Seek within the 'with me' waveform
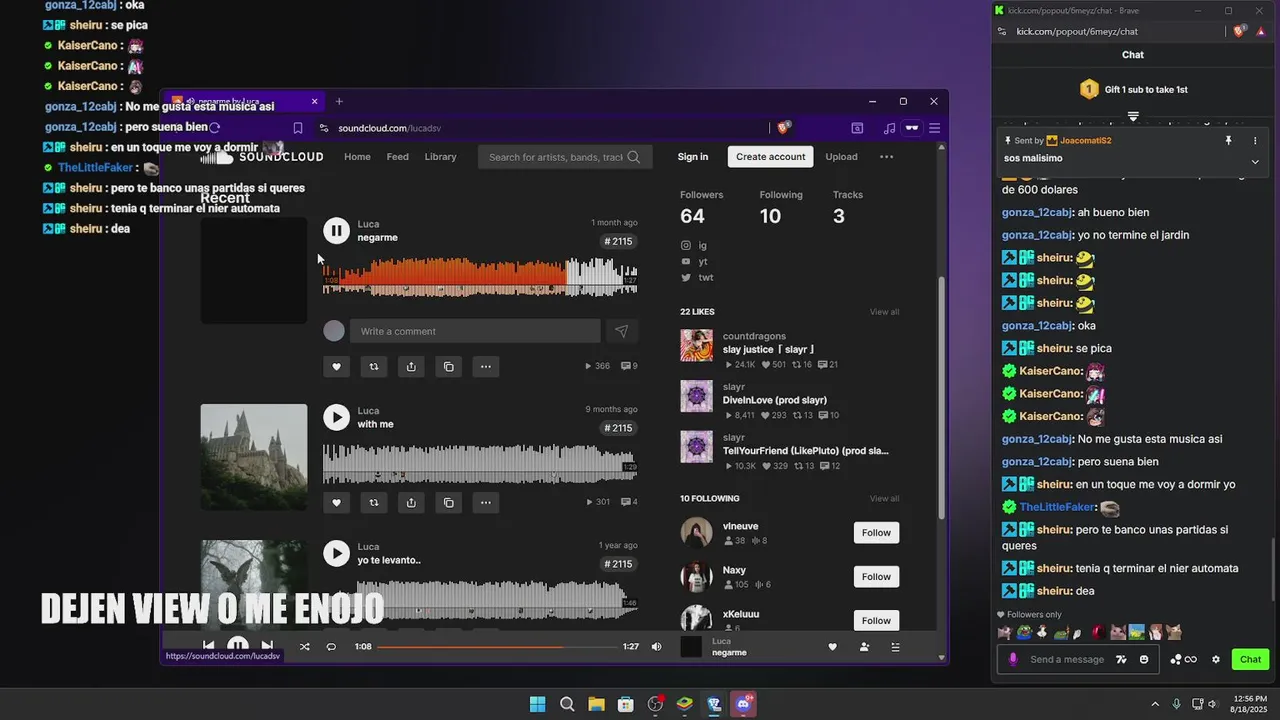The height and width of the screenshot is (720, 1280). tap(480, 463)
